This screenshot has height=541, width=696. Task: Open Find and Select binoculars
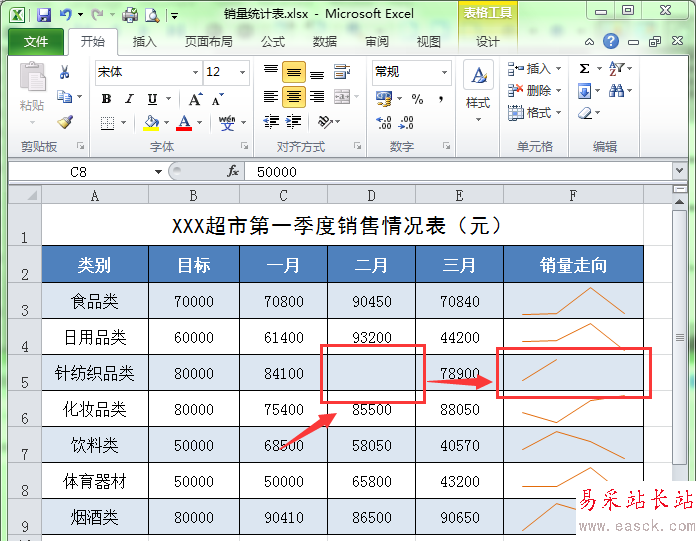[x=616, y=91]
